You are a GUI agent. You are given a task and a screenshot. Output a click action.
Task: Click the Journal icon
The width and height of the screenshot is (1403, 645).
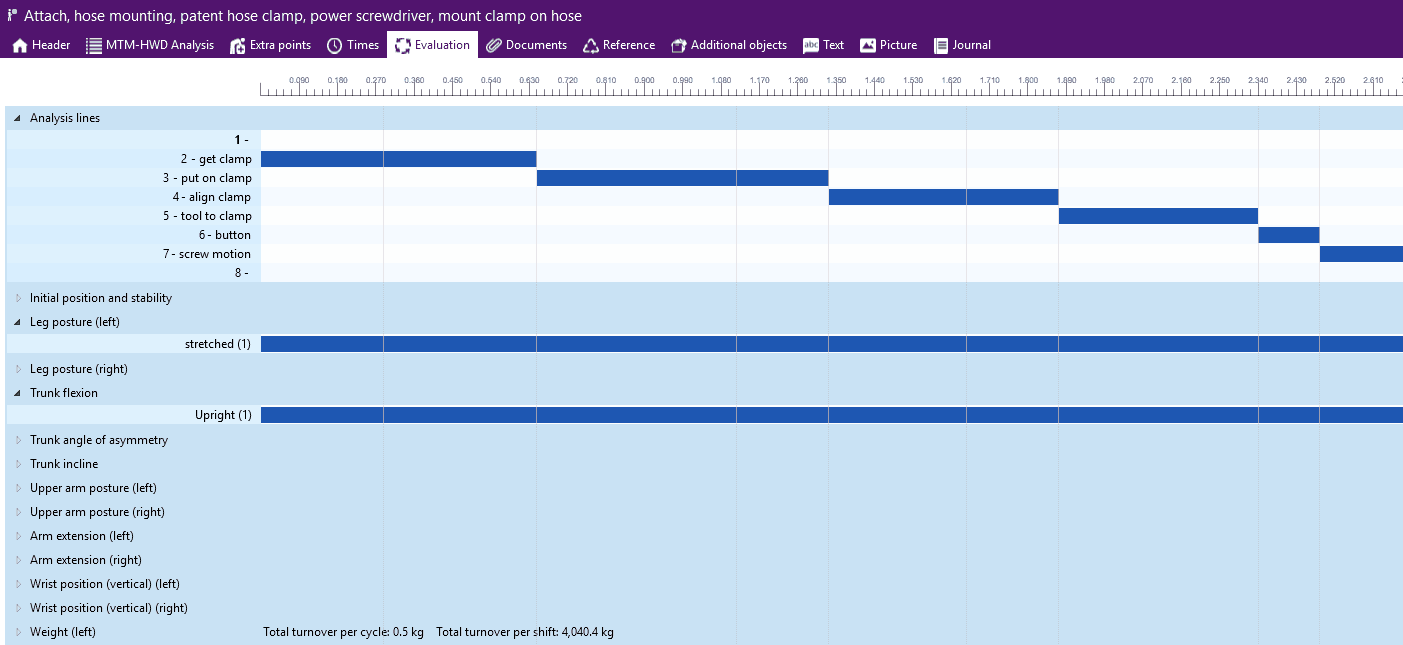(940, 45)
